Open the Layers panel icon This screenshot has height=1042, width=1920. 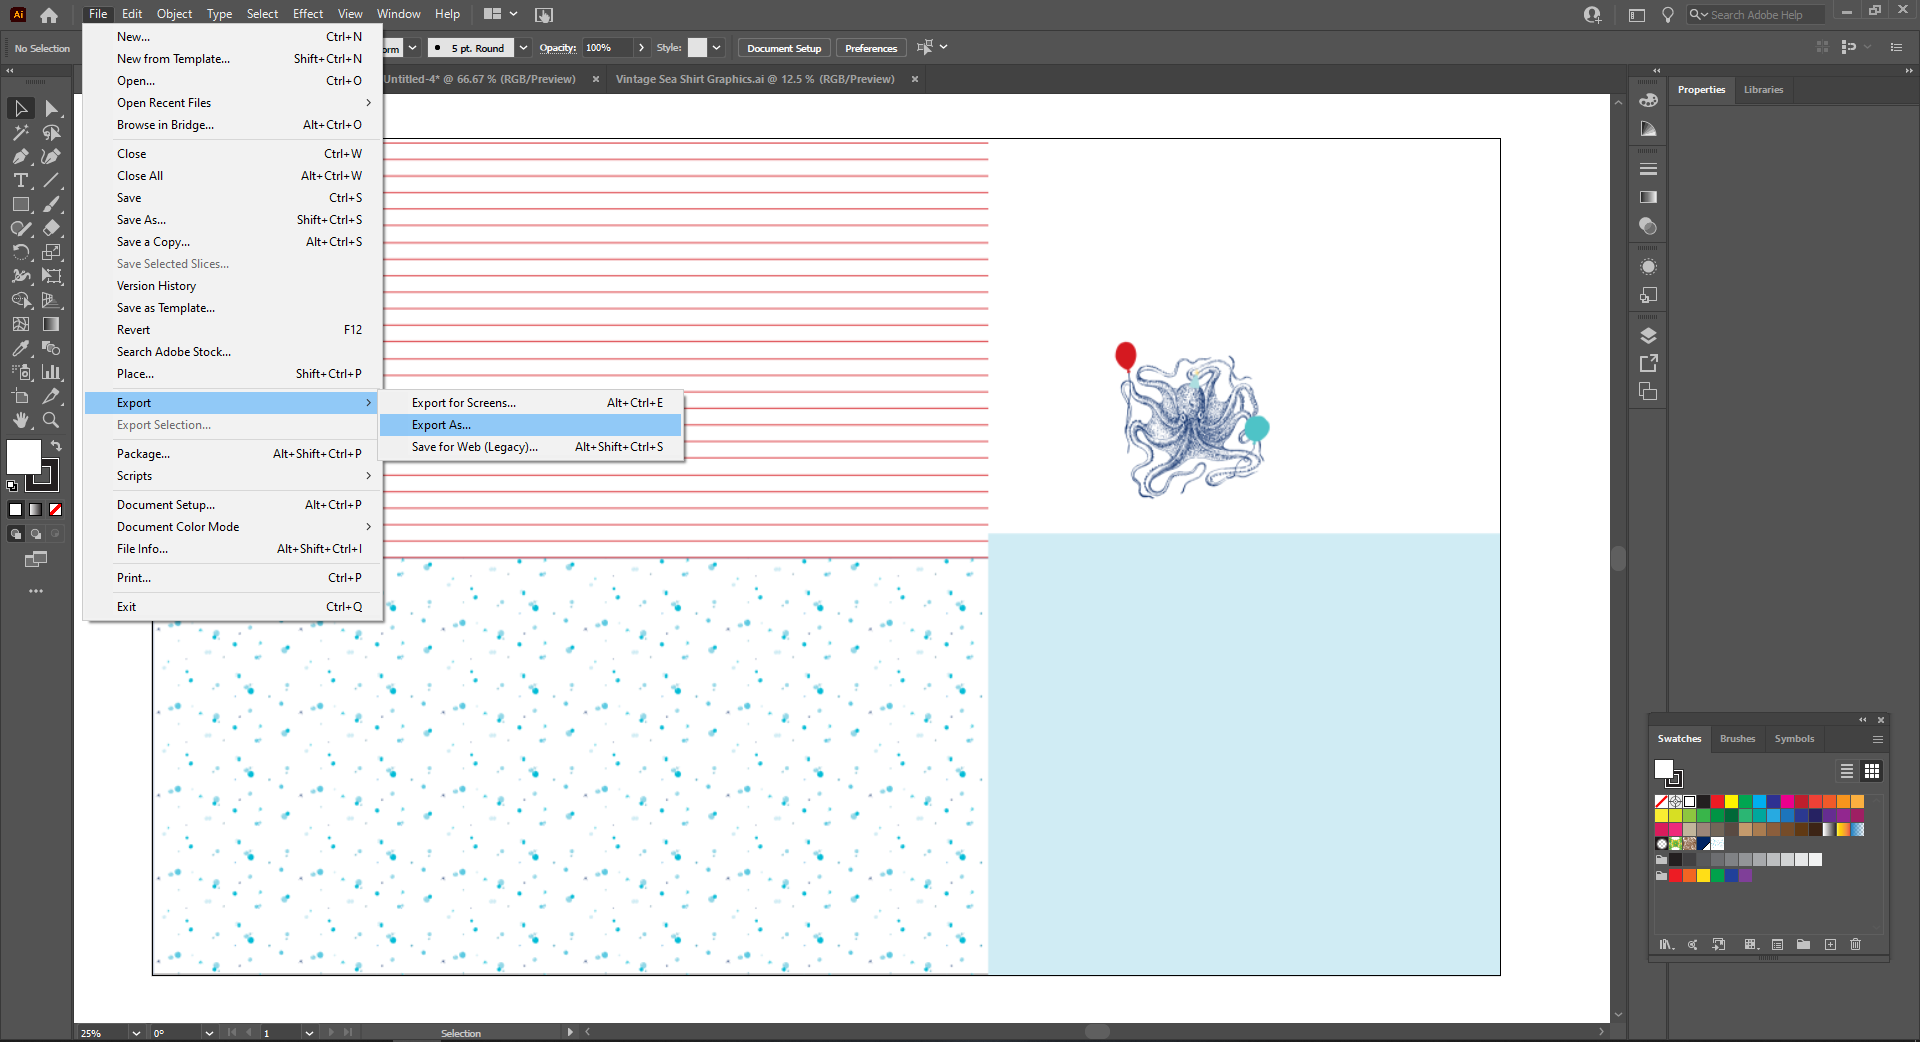(x=1648, y=335)
